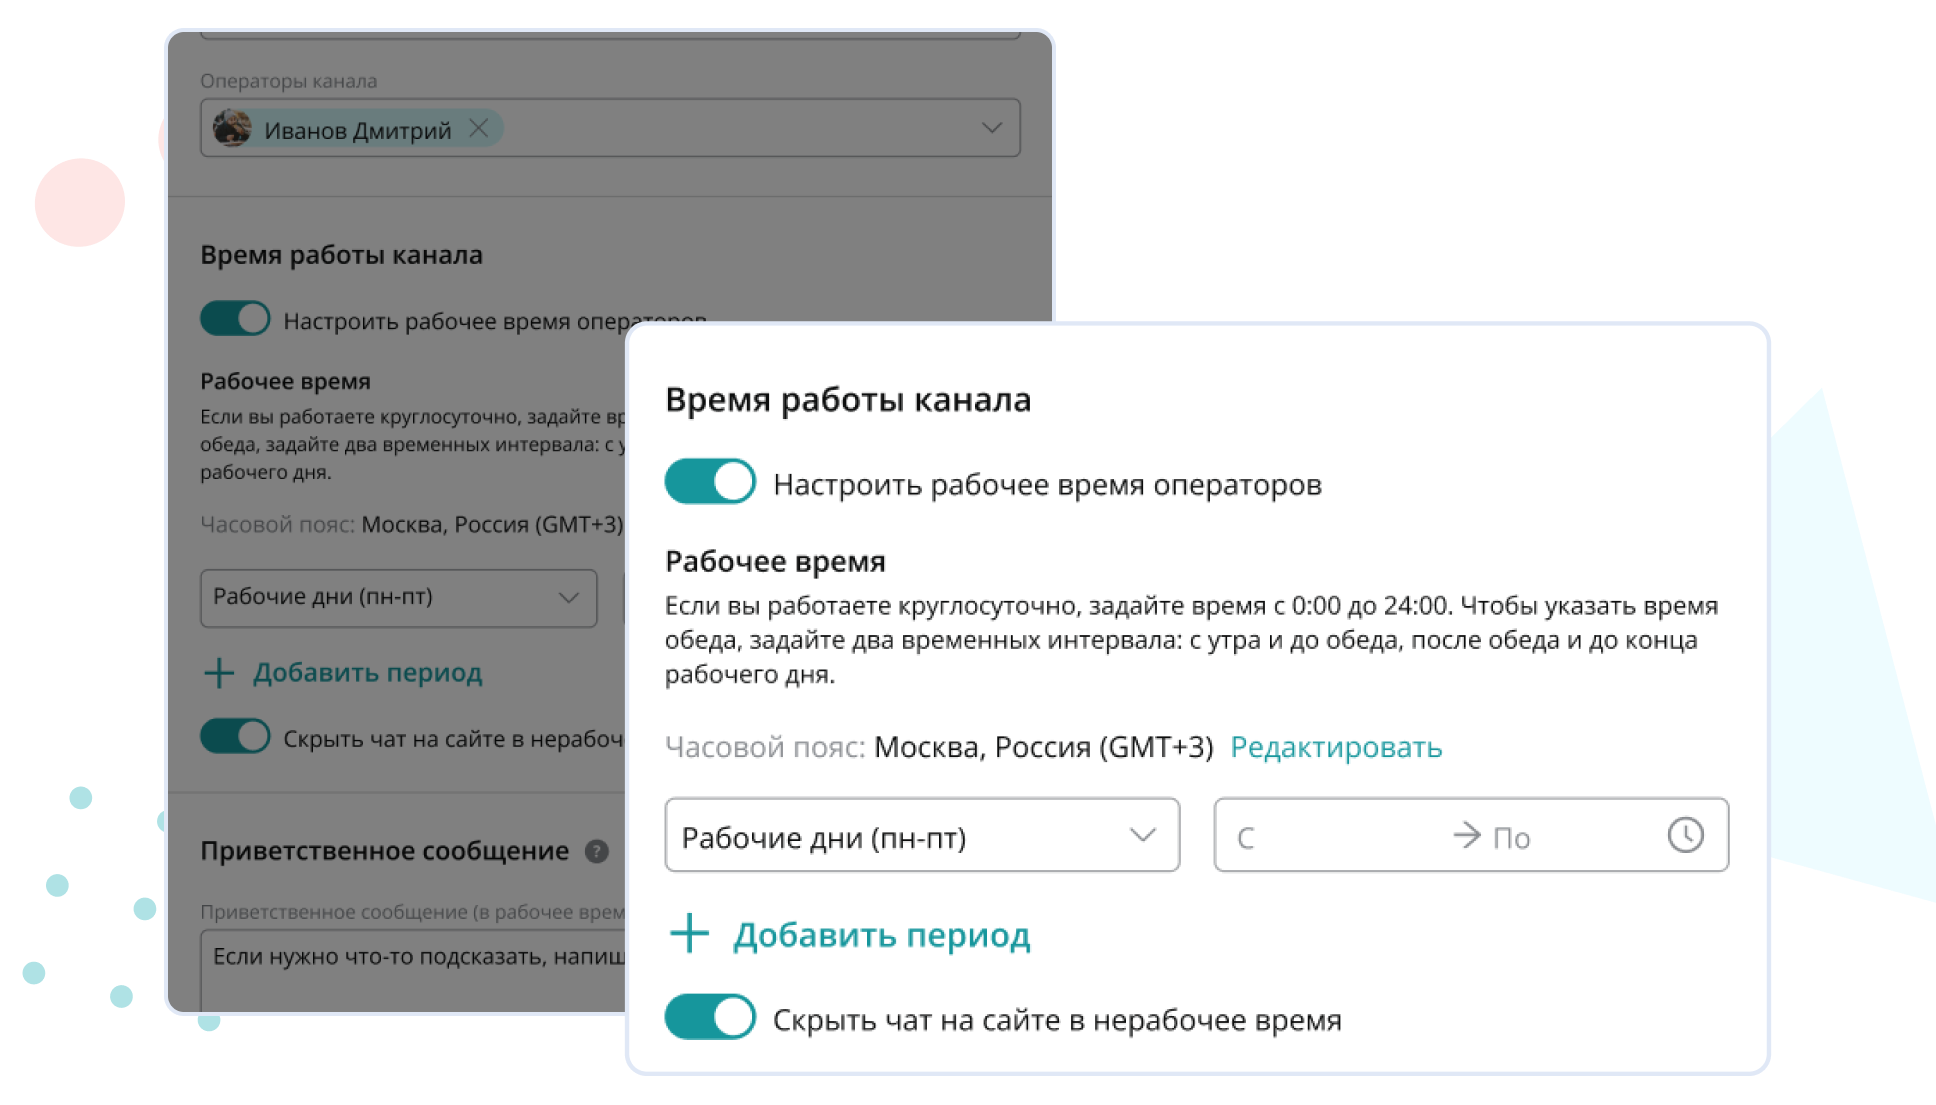Click the plus icon in the grayed Добавить период

tap(218, 672)
